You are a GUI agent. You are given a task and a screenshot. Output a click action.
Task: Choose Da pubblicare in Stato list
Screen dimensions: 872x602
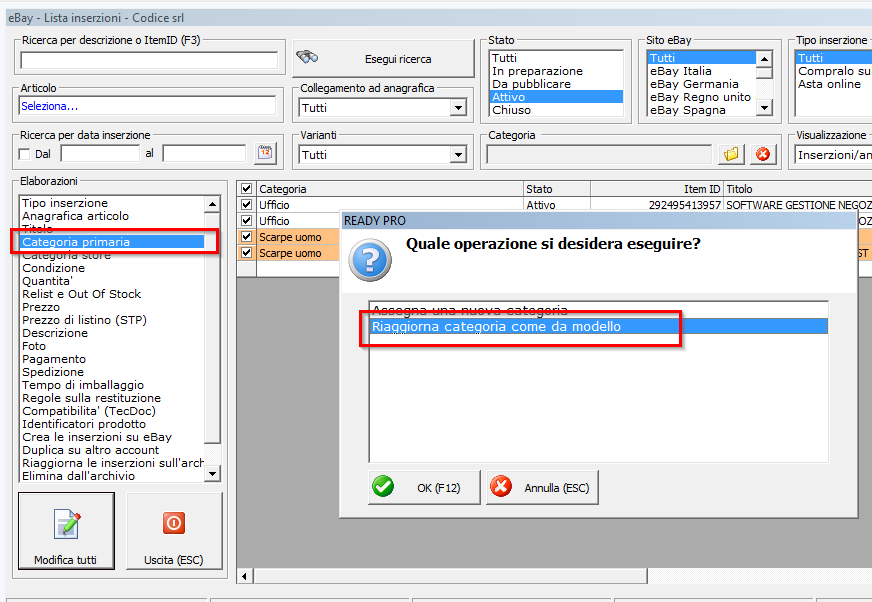coord(556,84)
